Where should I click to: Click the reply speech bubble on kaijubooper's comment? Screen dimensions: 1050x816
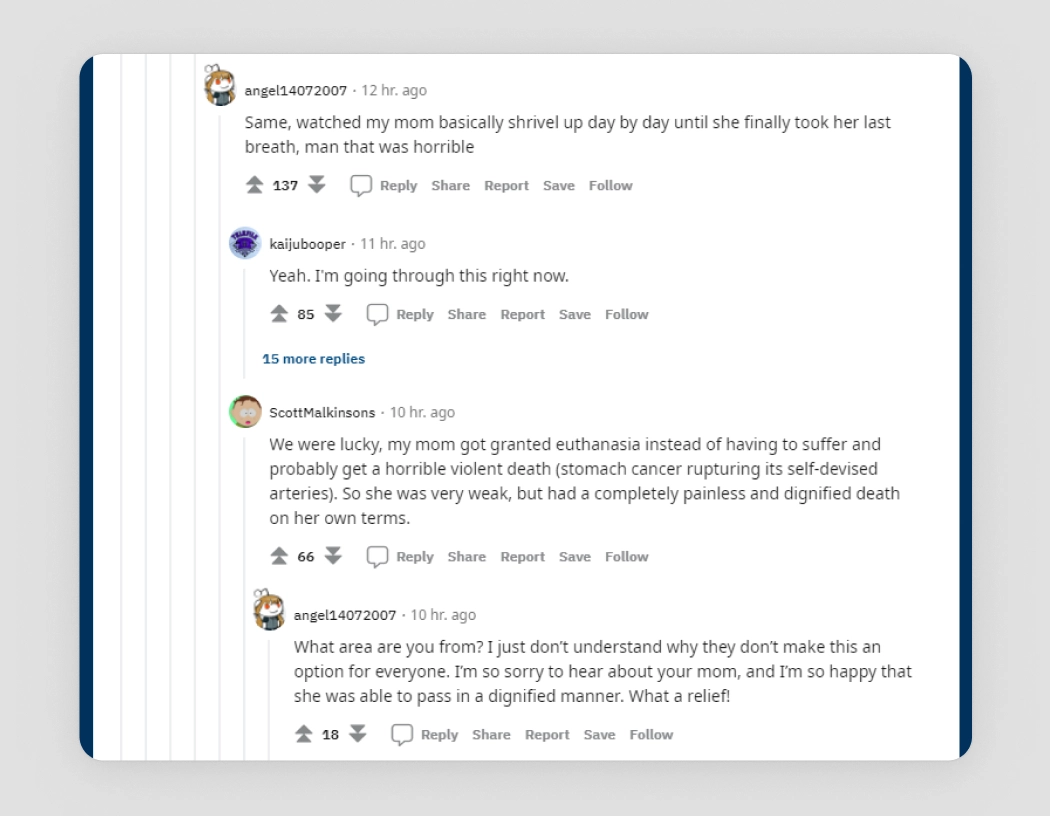[377, 313]
